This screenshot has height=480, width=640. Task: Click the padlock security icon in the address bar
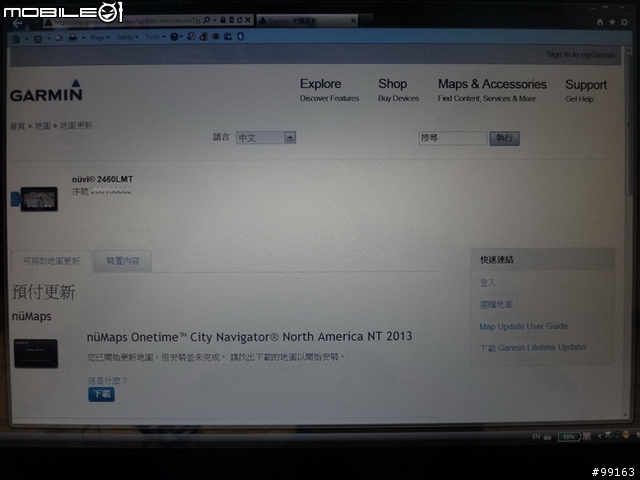point(223,20)
